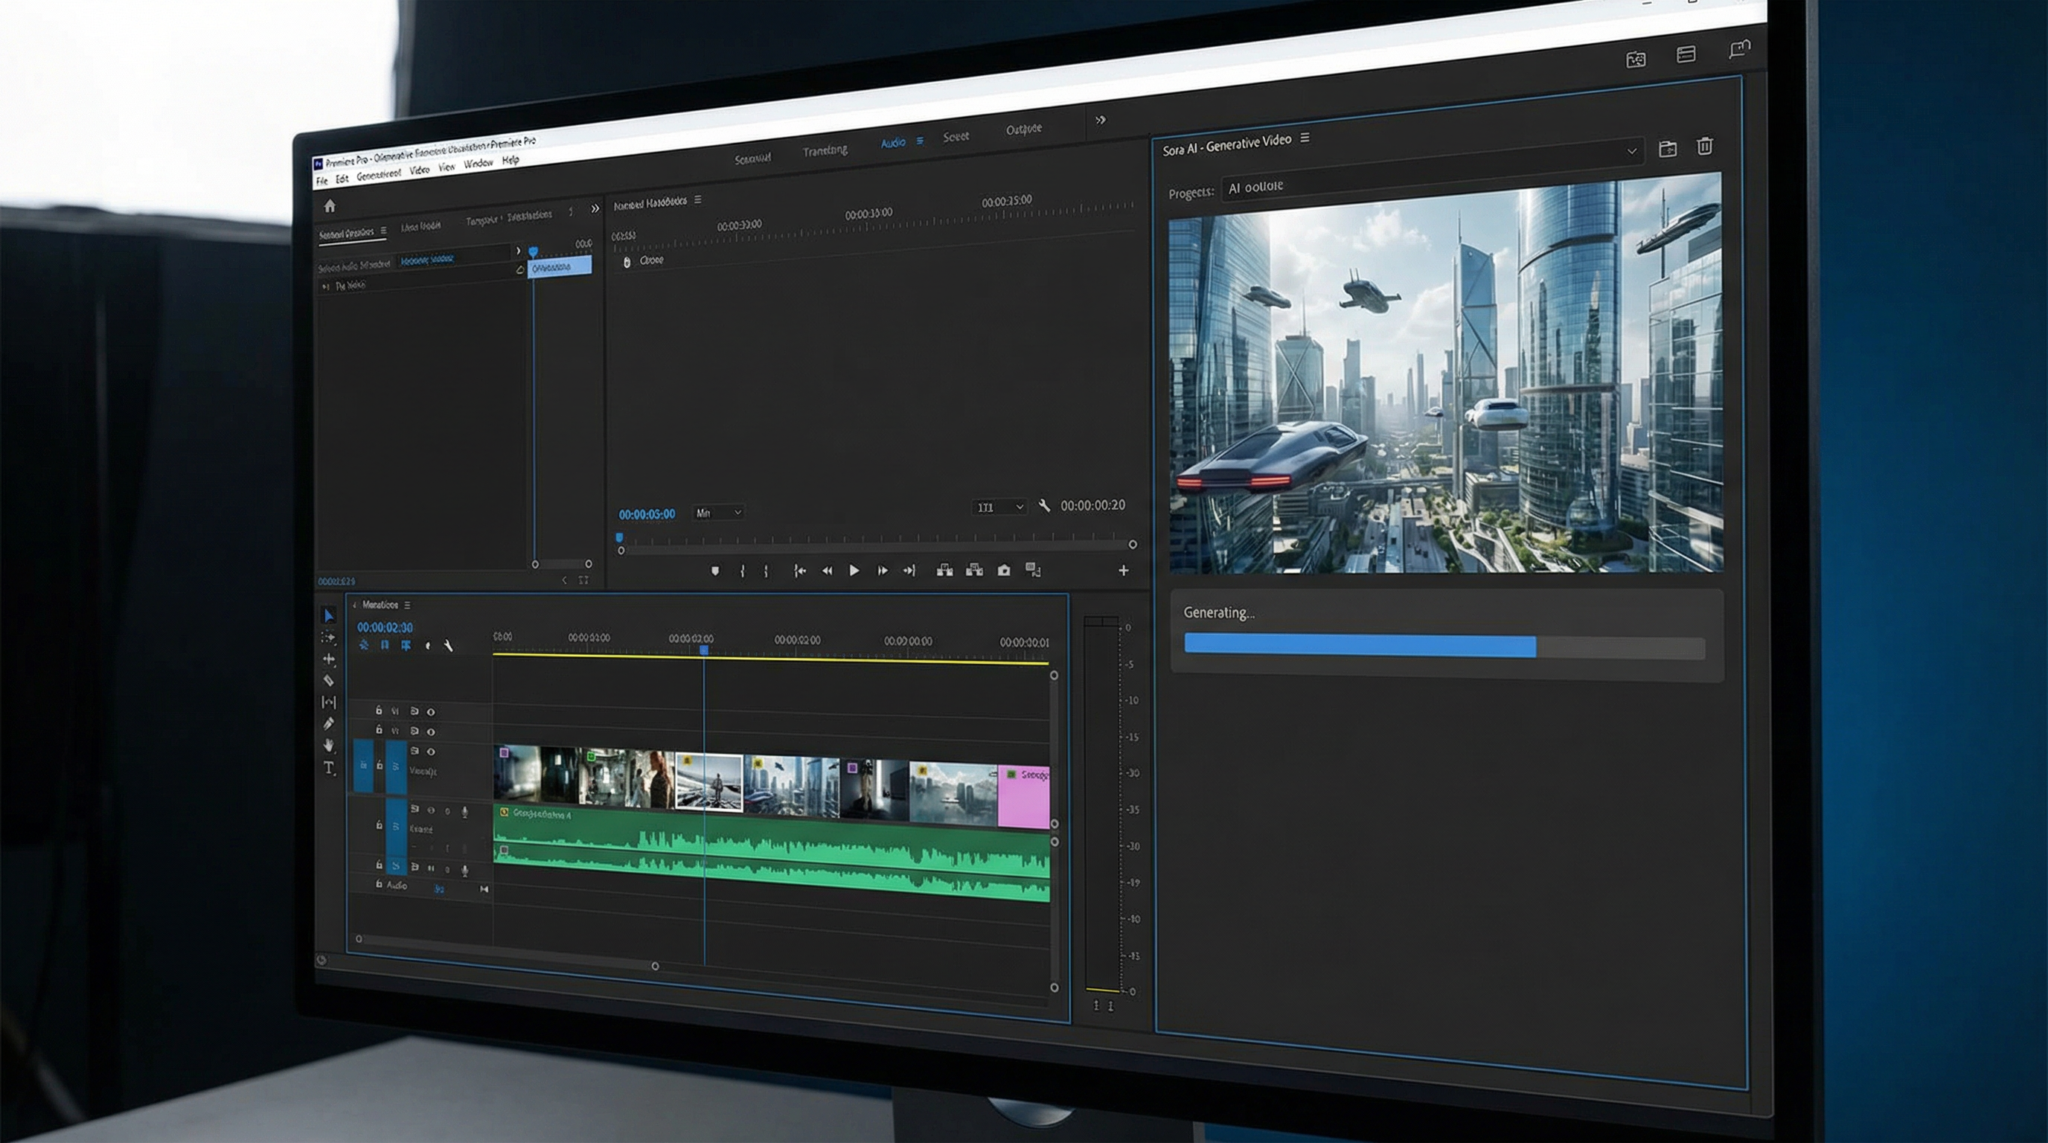Screen dimensions: 2048x1143
Task: Click Export Frame camera icon
Action: (1004, 570)
